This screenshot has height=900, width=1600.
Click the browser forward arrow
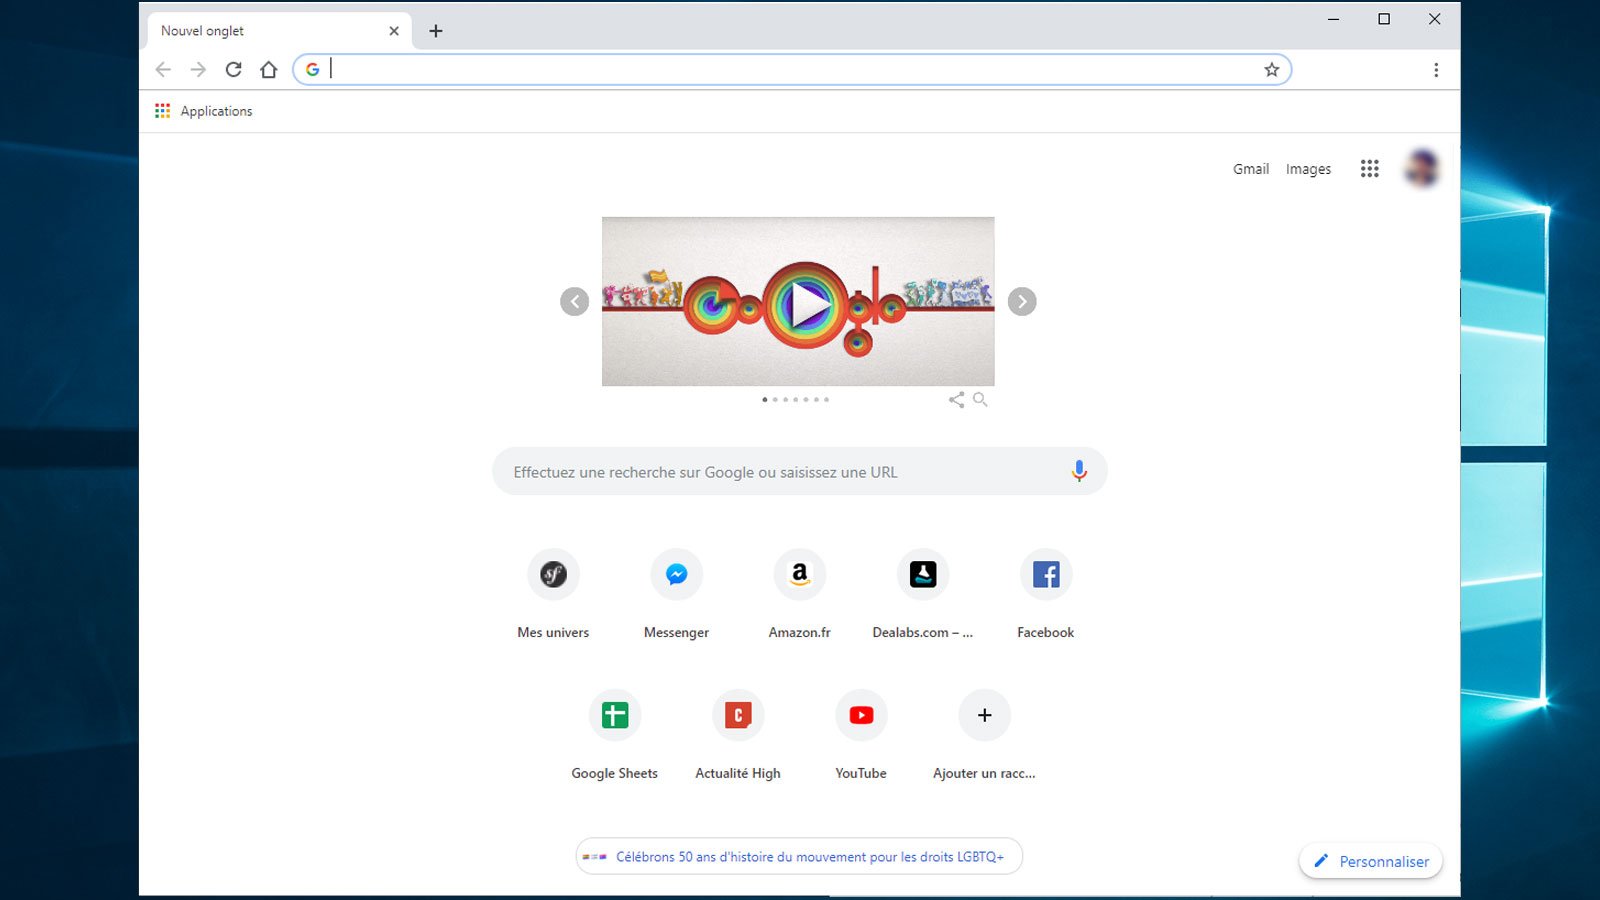[198, 69]
